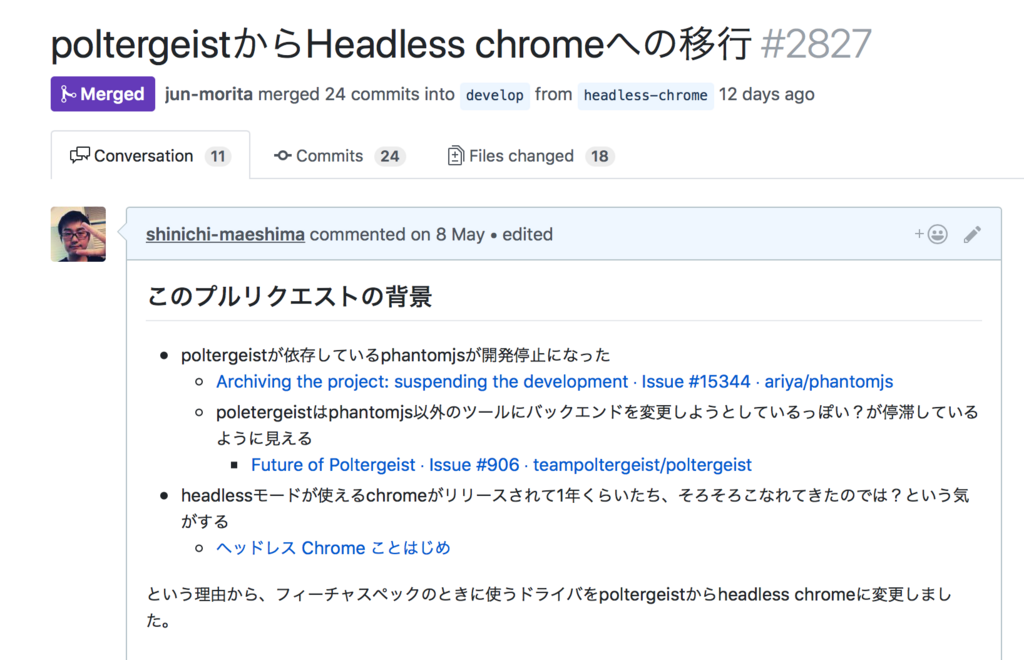Screen dimensions: 1024x660
Task: Expand the comment 'edited' history dropdown
Action: [527, 235]
